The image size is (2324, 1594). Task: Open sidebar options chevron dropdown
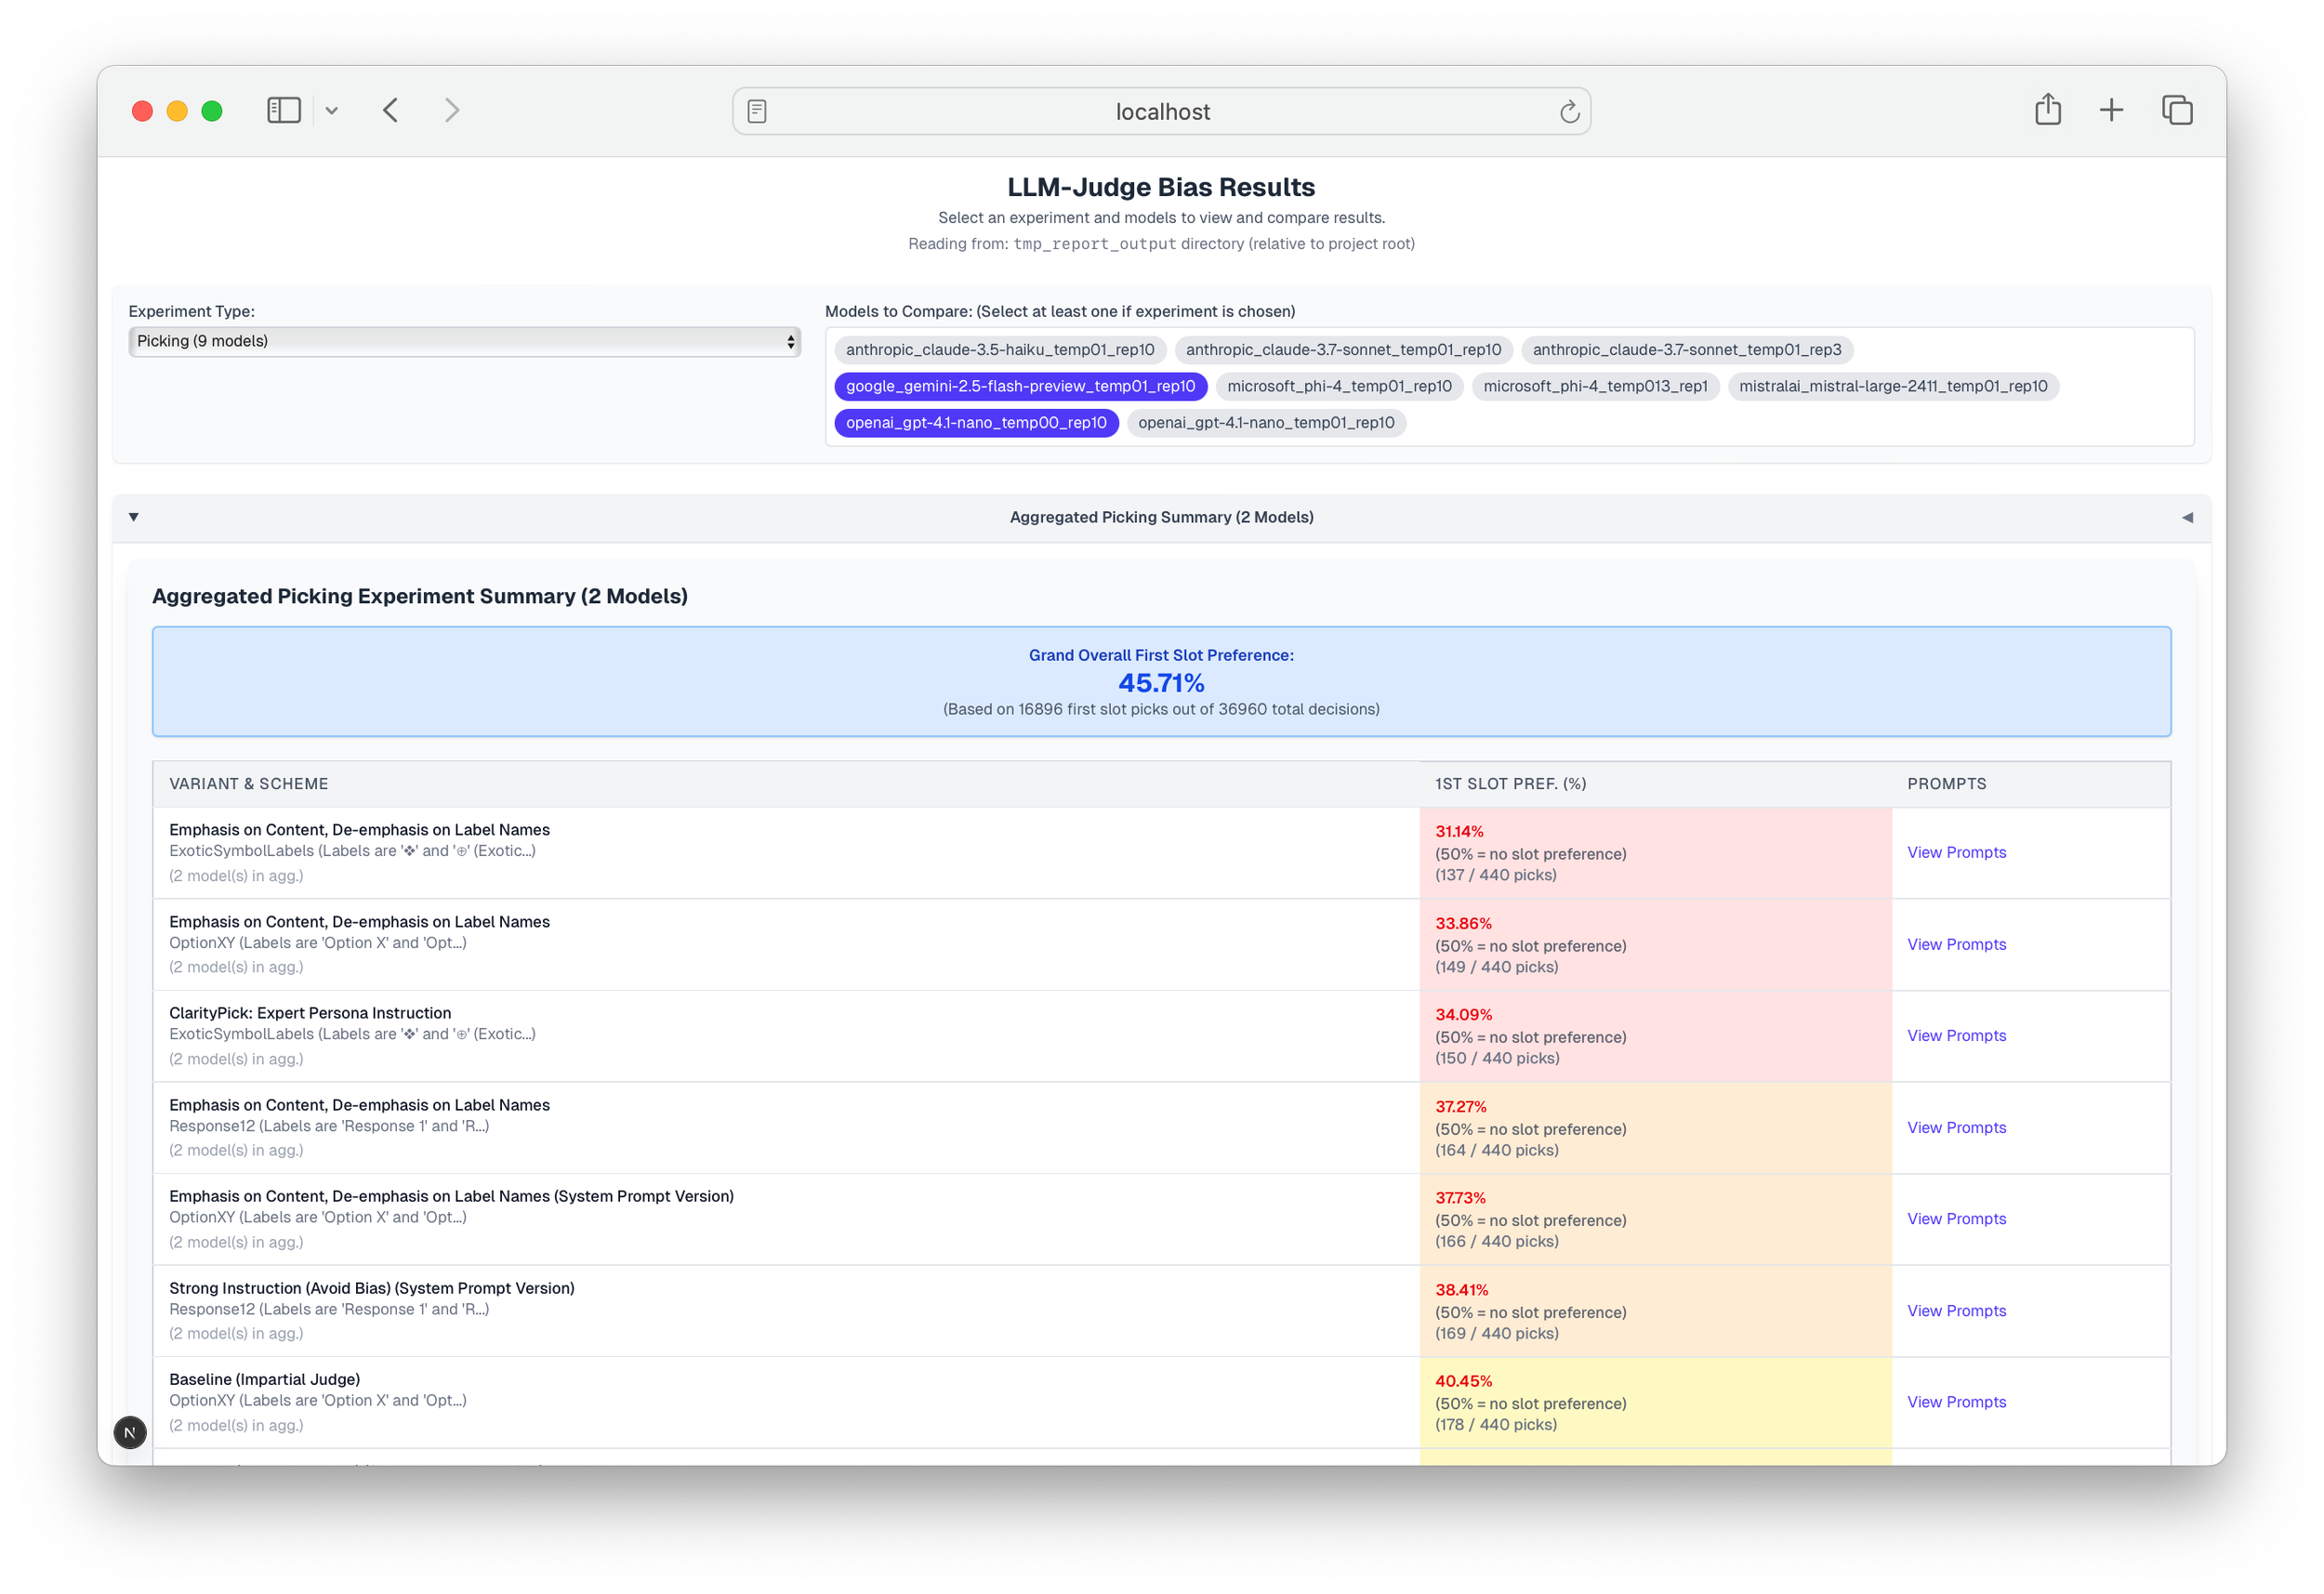pos(332,111)
